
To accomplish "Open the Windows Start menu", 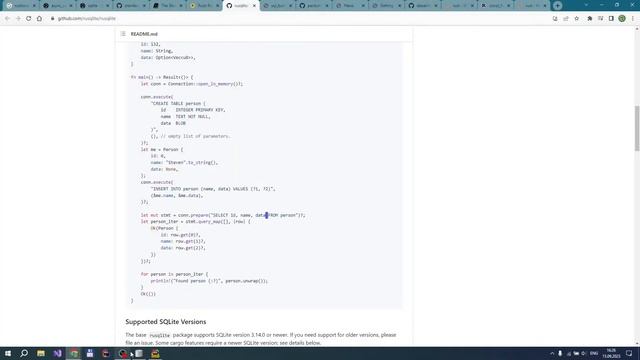I will [x=8, y=353].
